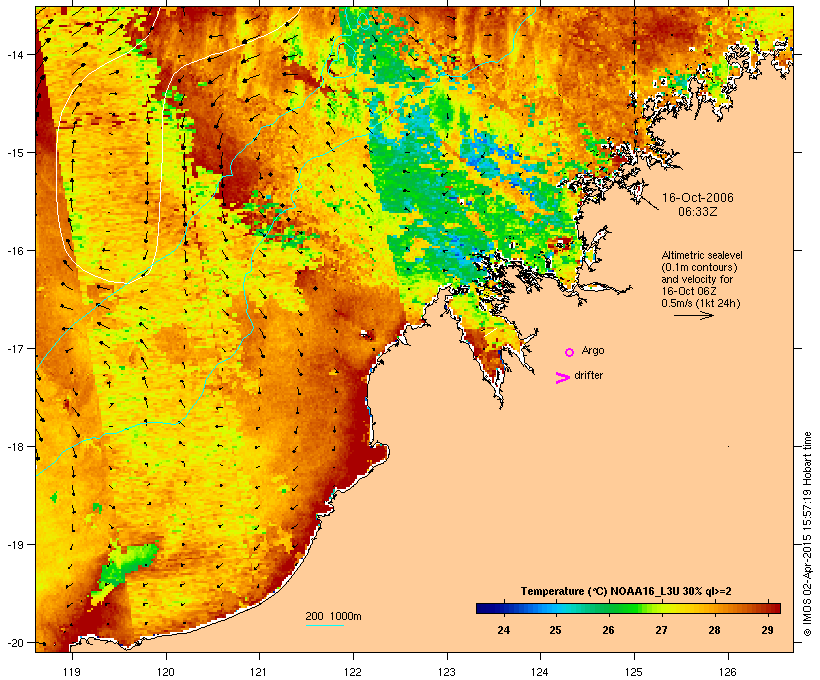820x680 pixels.
Task: Click longitude label 124
Action: click(540, 672)
